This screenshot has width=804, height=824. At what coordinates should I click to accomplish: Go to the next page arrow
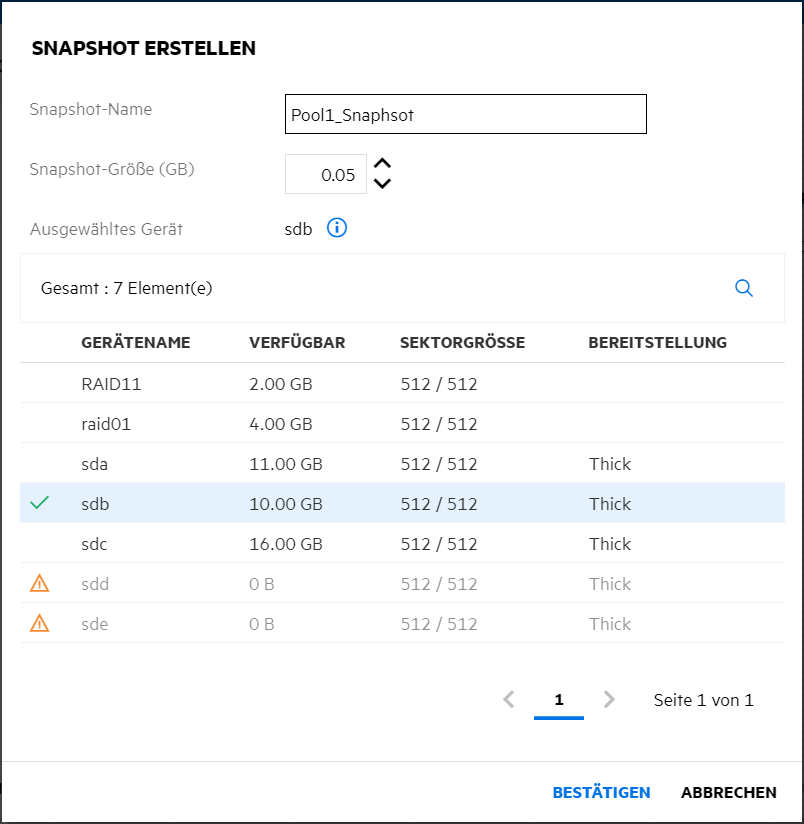coord(609,700)
